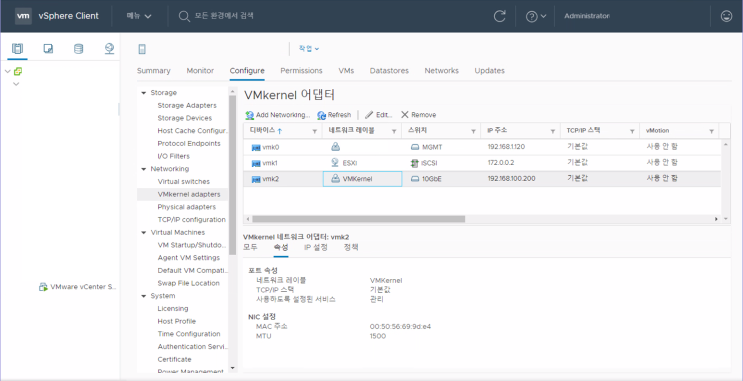Open the VMs and Templates inventory view

(x=48, y=48)
